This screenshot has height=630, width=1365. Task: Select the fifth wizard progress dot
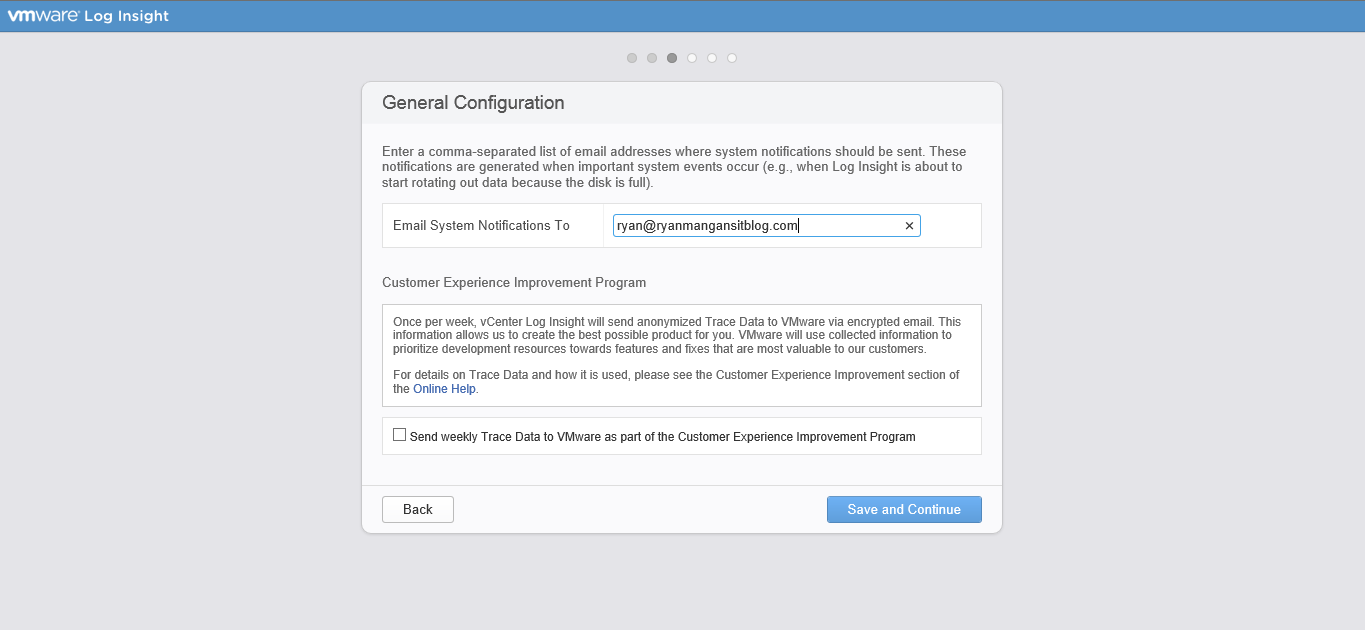pos(712,58)
